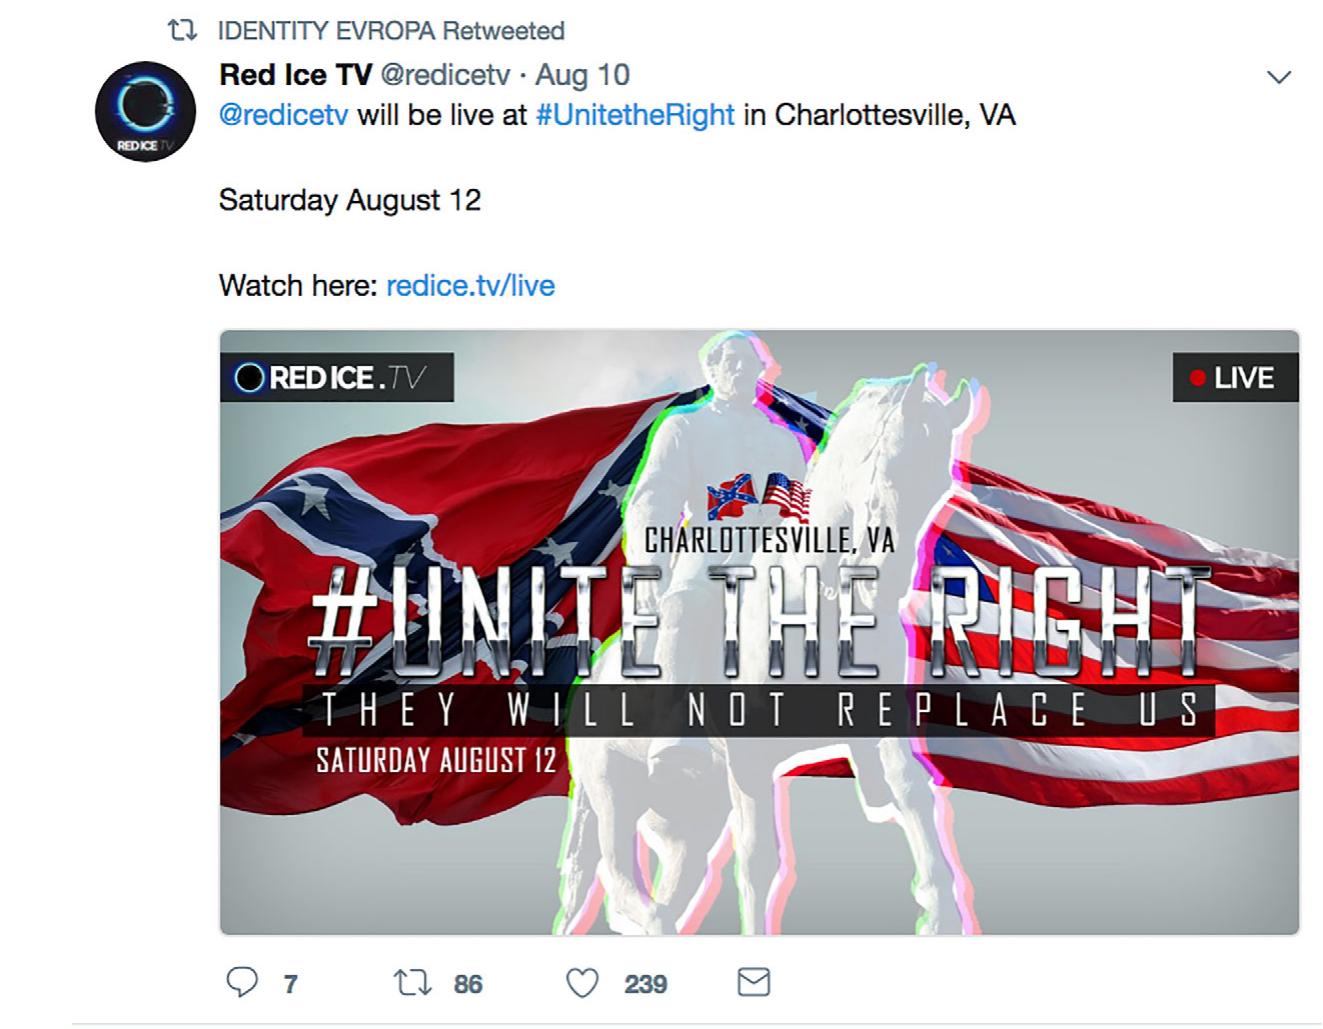This screenshot has height=1029, width=1323.
Task: Click the reply count 7
Action: click(290, 985)
